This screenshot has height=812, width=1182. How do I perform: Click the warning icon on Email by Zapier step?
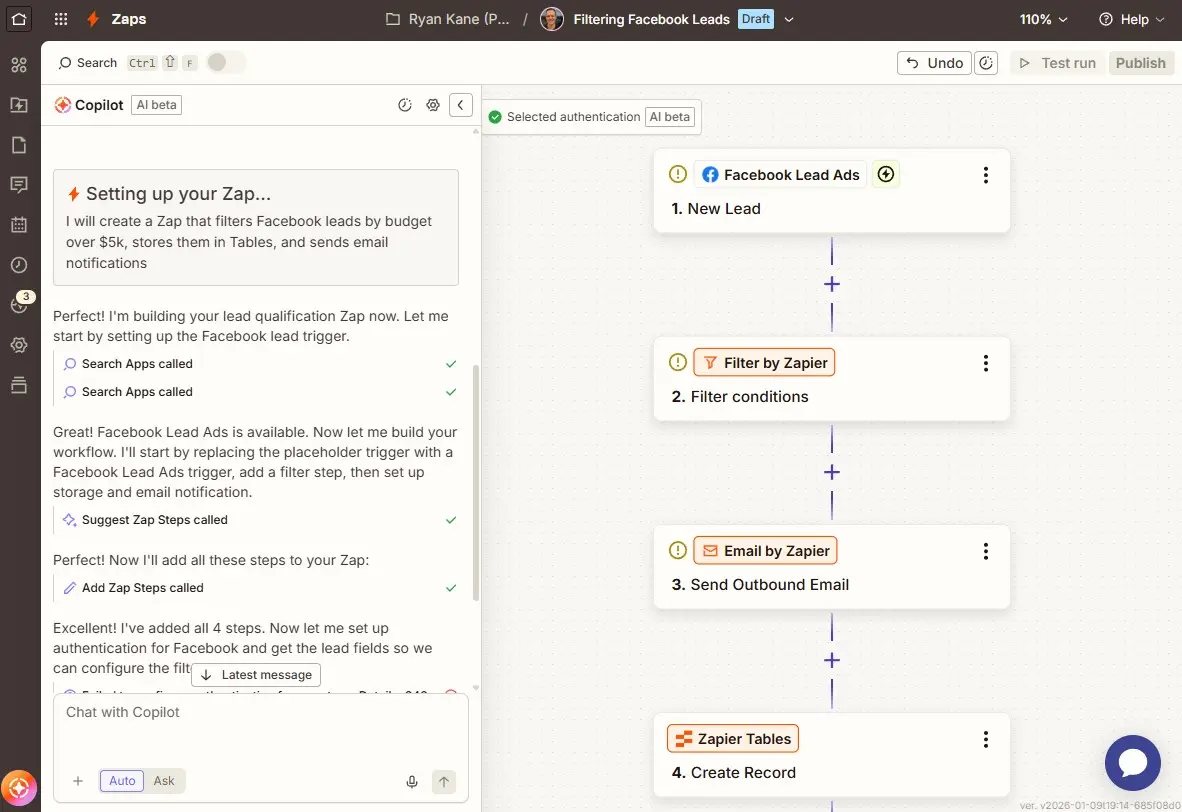(678, 550)
